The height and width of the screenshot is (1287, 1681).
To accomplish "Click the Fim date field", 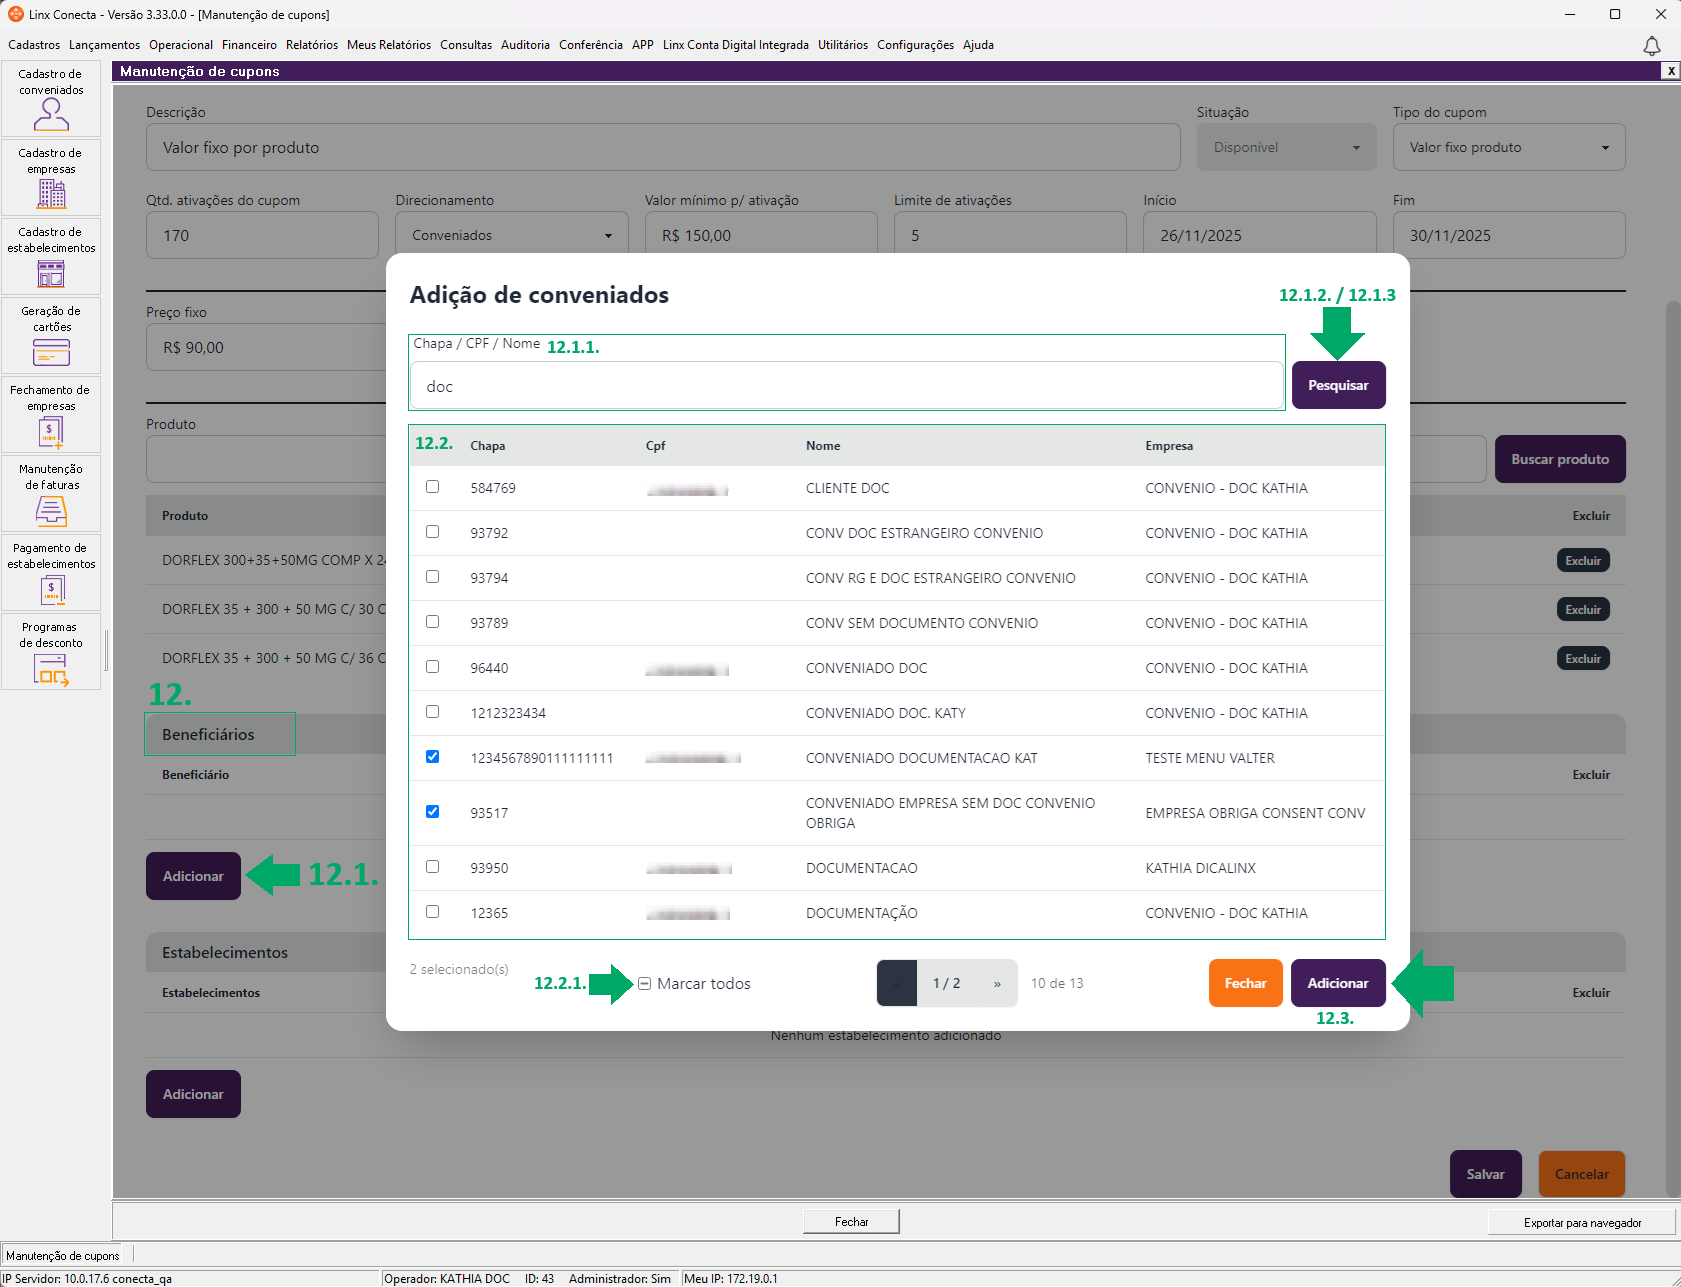I will (1509, 236).
